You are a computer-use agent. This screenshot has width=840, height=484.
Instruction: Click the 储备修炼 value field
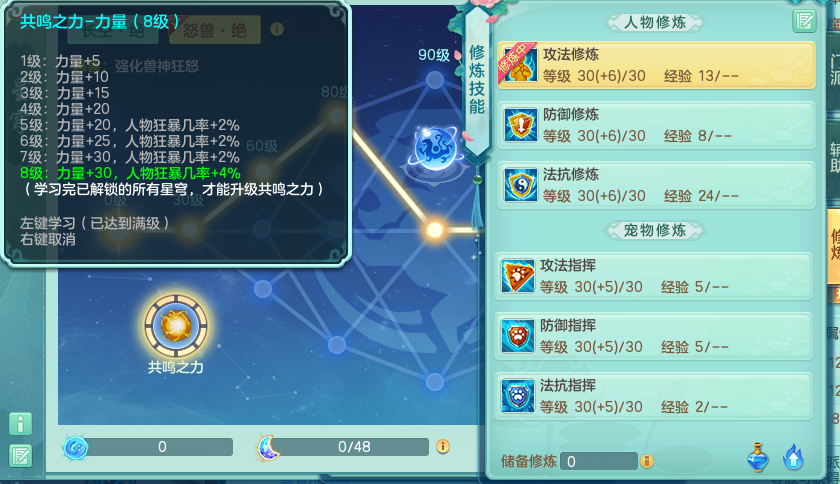tap(598, 461)
